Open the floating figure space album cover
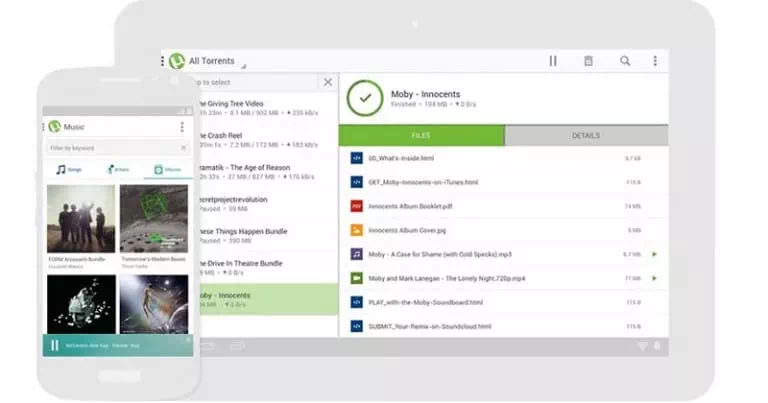768x403 pixels. (154, 304)
